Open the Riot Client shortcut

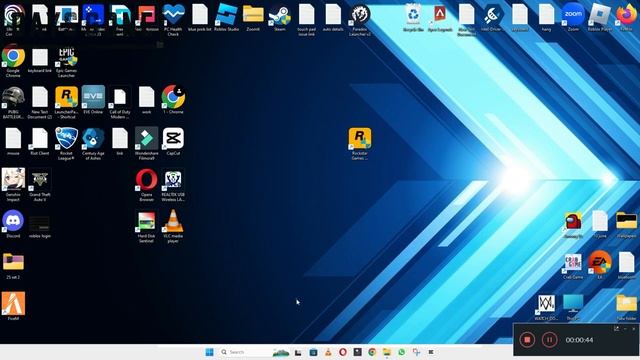click(x=40, y=139)
